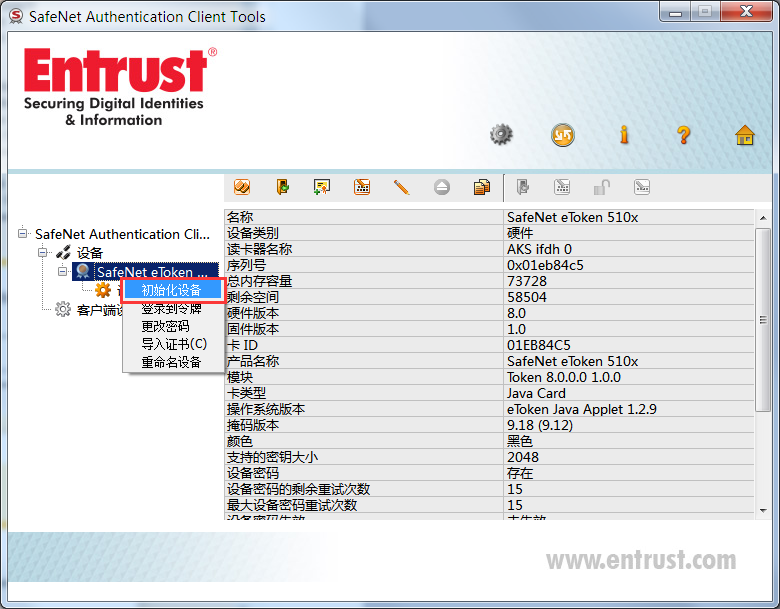This screenshot has height=609, width=780.
Task: Click the greyed Unlock Token padlock icon
Action: [602, 187]
